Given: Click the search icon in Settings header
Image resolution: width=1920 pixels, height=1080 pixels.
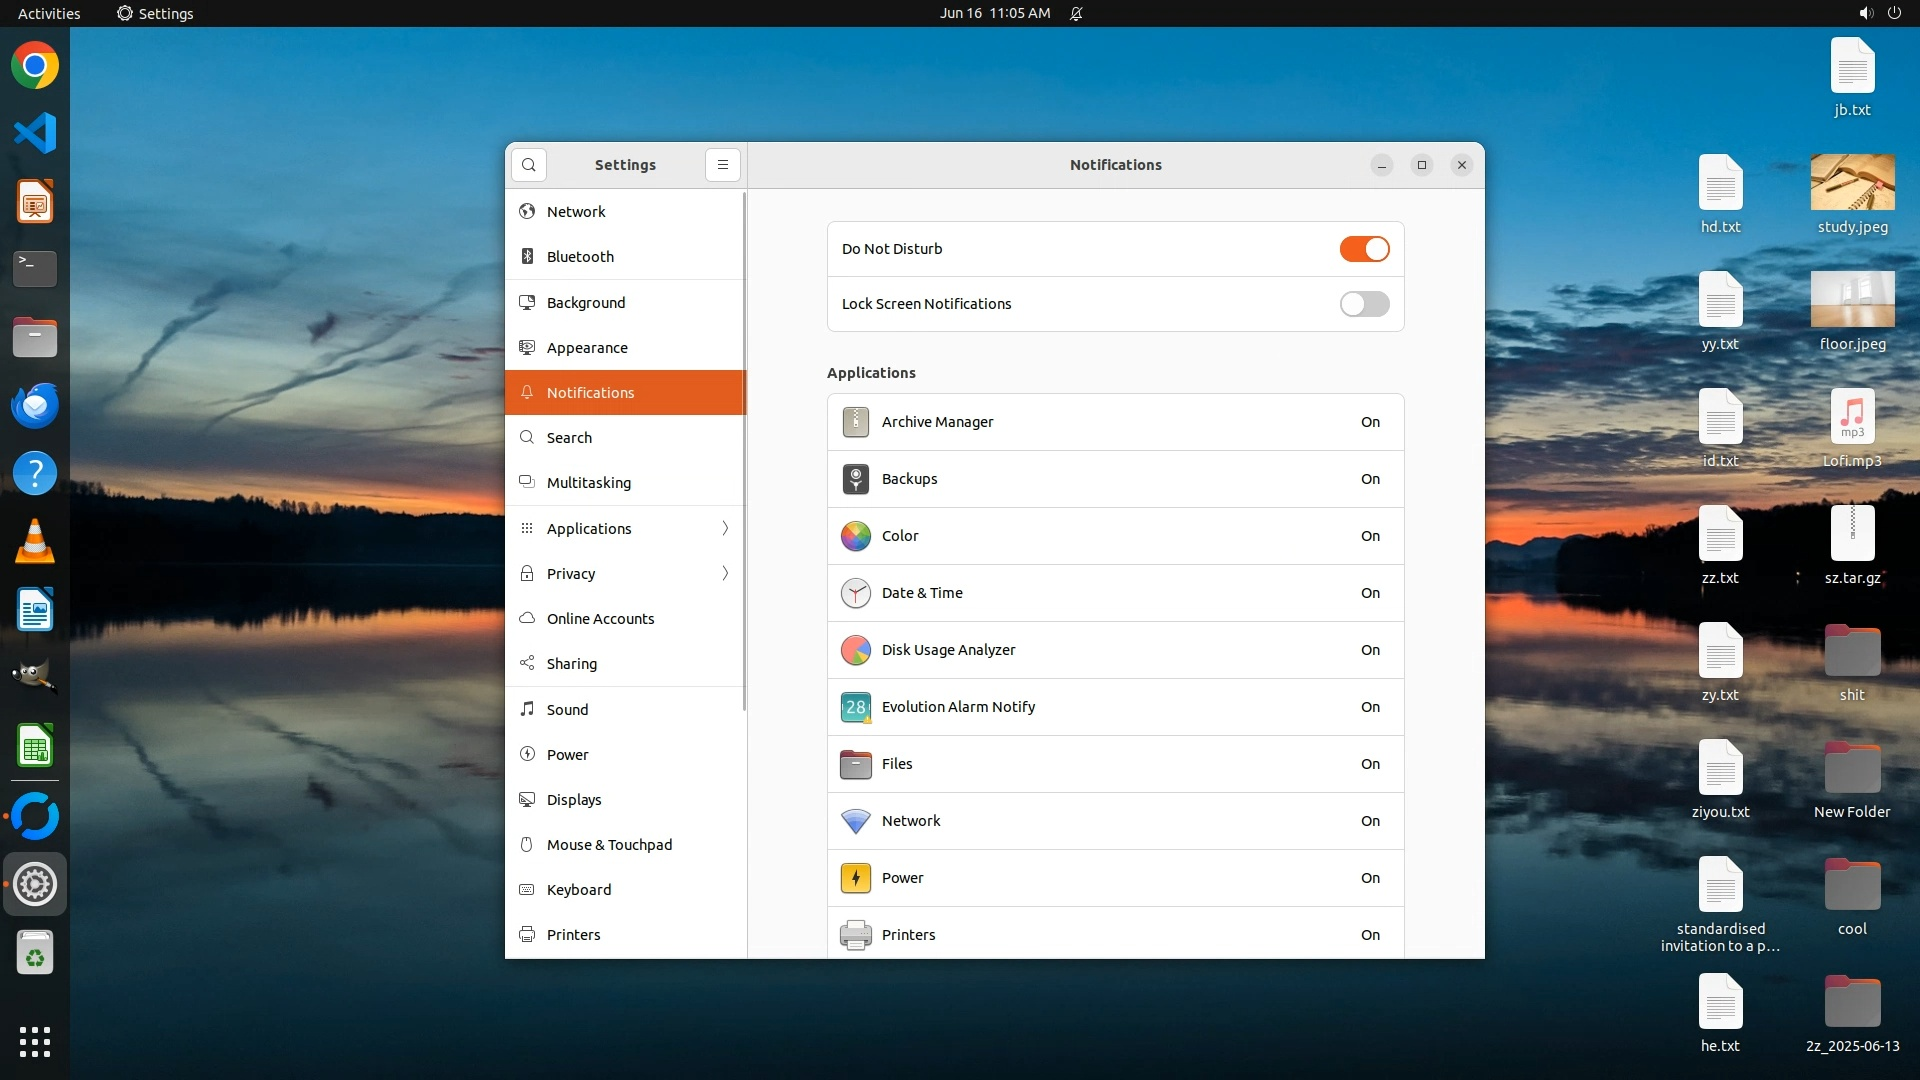Looking at the screenshot, I should (x=528, y=165).
